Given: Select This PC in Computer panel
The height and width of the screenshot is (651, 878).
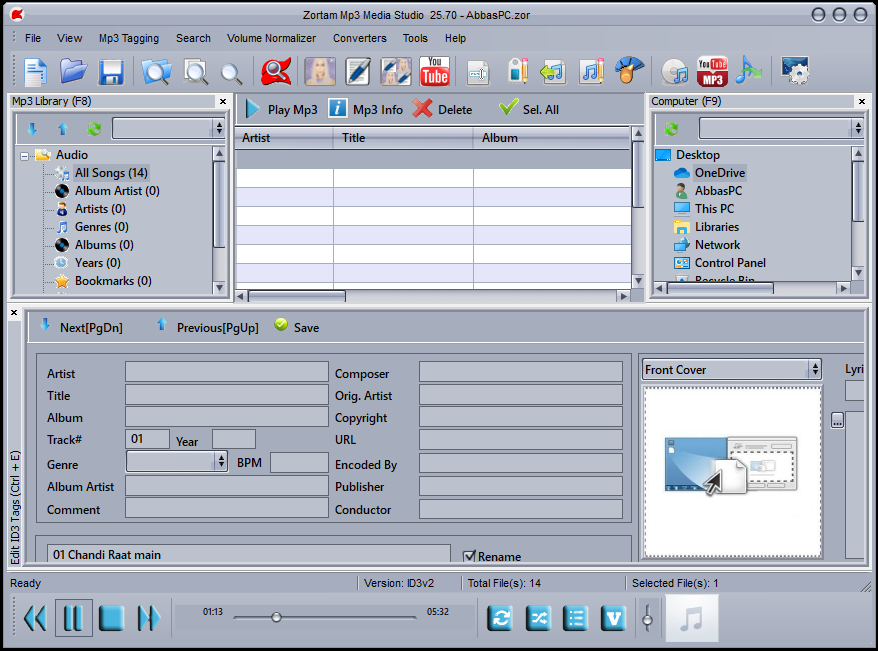Looking at the screenshot, I should (714, 209).
